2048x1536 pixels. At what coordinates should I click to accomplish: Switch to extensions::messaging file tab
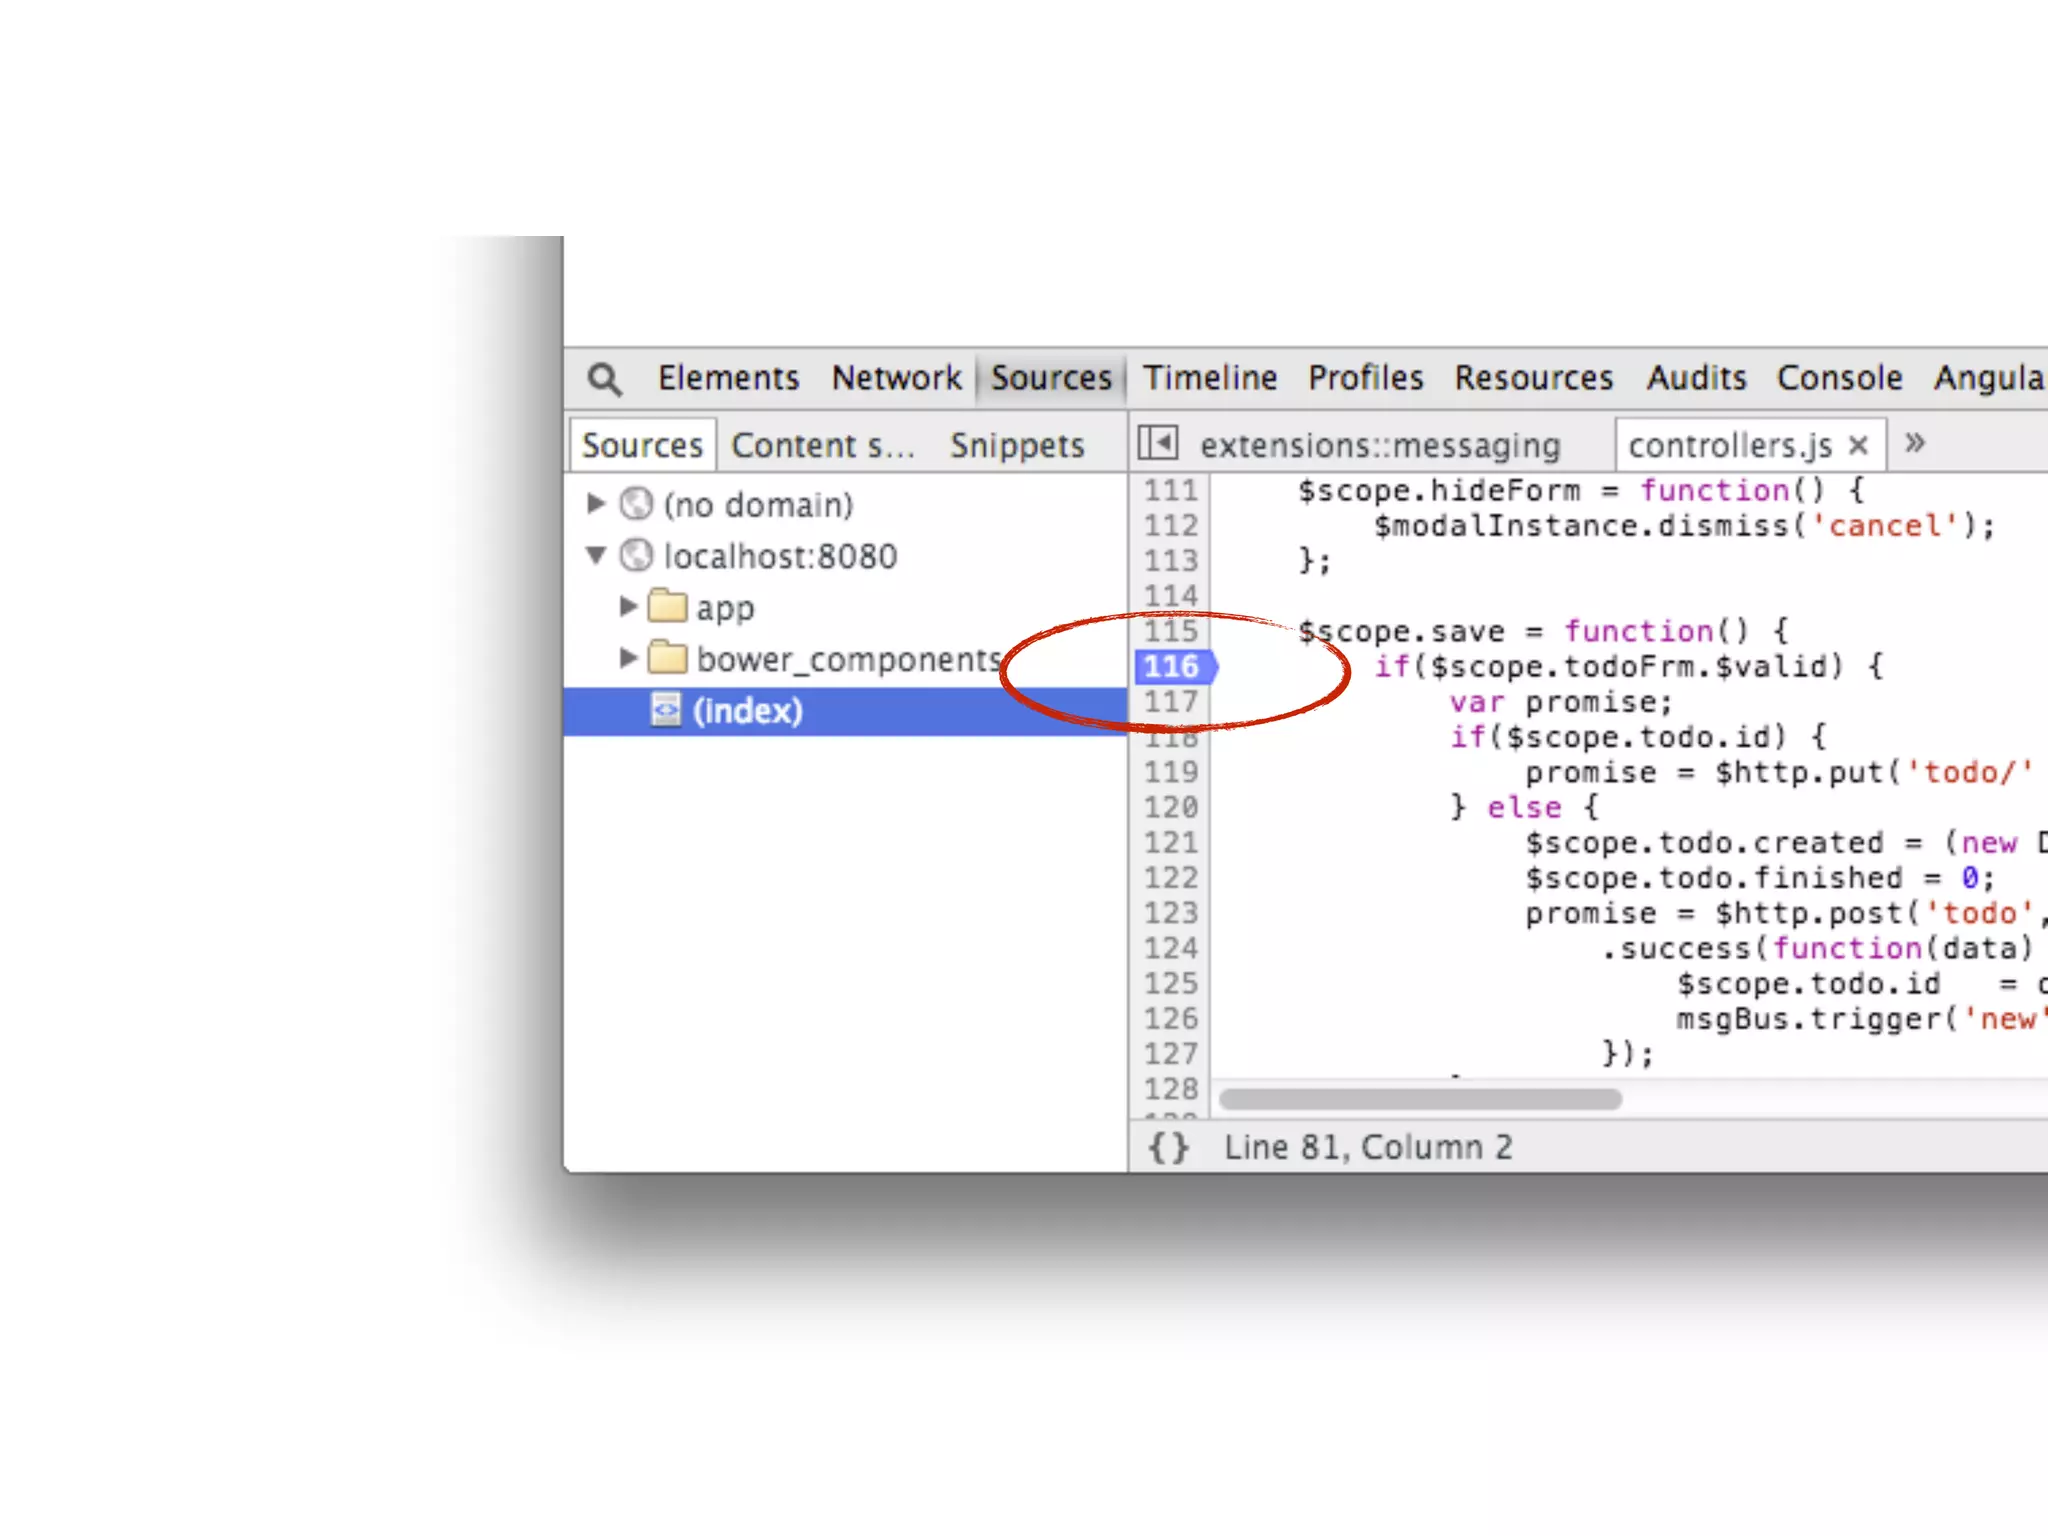(1380, 445)
